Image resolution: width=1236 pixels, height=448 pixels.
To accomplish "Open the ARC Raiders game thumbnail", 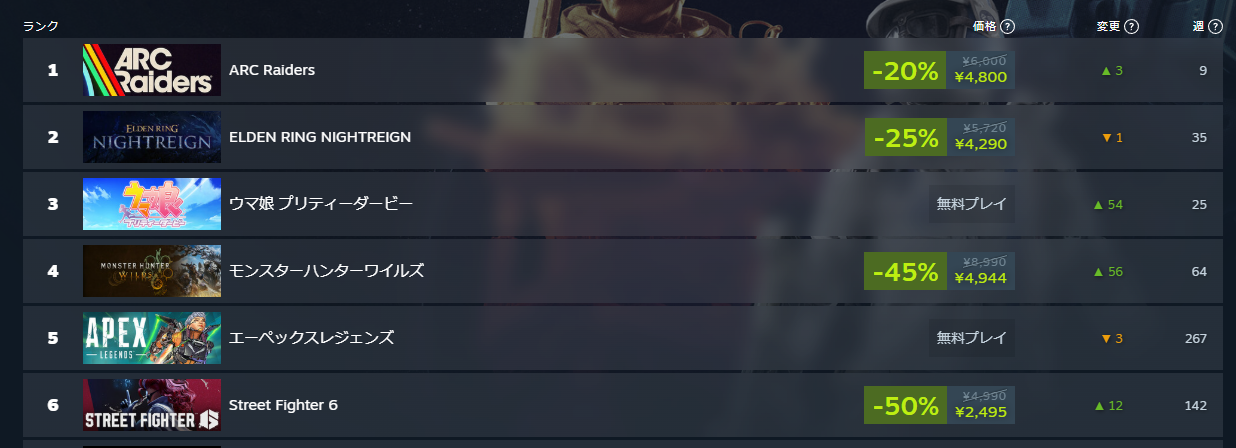I will click(x=152, y=70).
